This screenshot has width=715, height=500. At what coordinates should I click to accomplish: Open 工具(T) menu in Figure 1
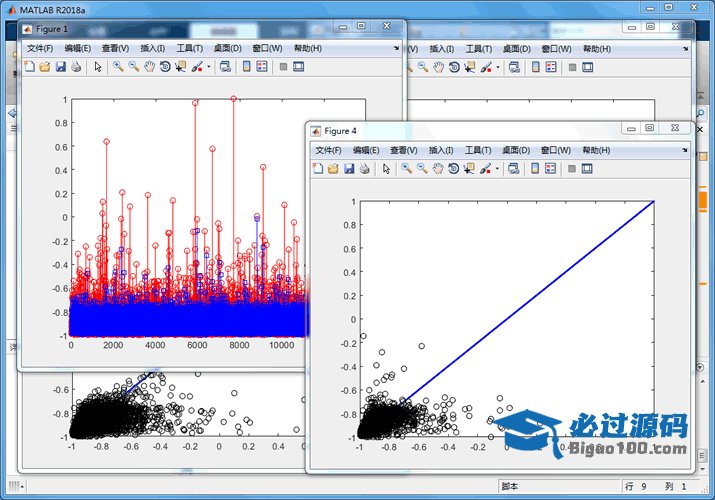pos(188,48)
